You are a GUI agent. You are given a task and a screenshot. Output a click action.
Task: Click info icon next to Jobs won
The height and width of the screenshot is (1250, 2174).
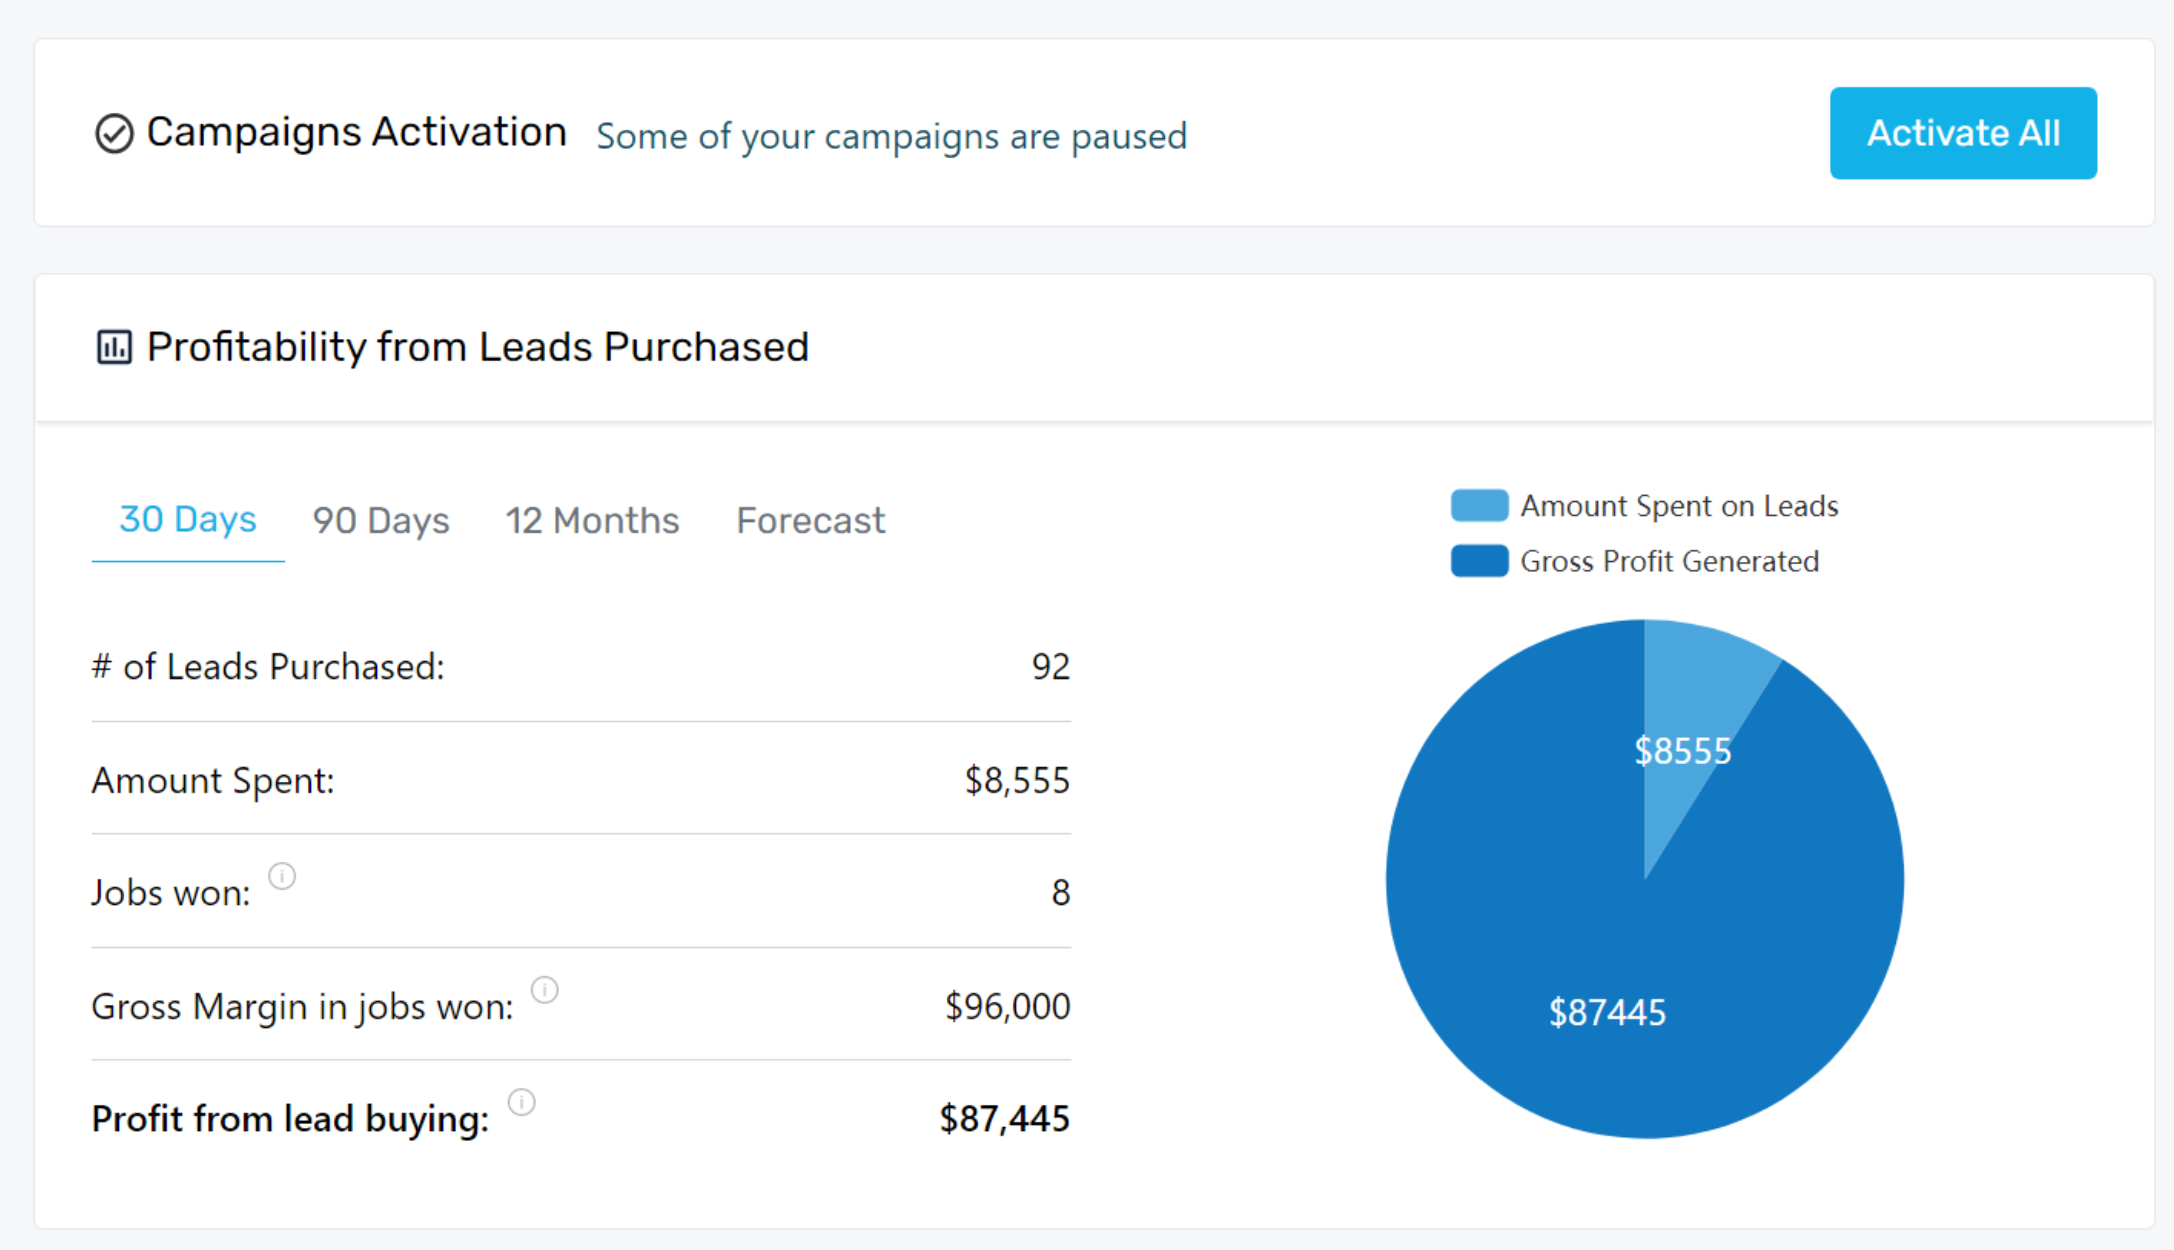tap(282, 876)
